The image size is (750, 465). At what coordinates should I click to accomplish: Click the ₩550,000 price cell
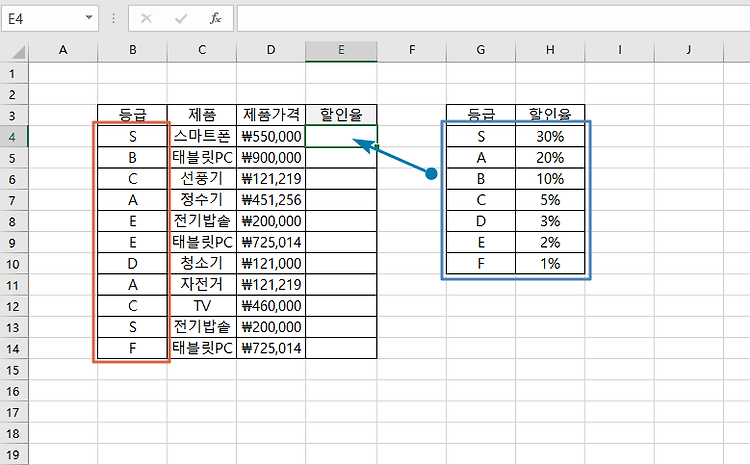pos(271,136)
